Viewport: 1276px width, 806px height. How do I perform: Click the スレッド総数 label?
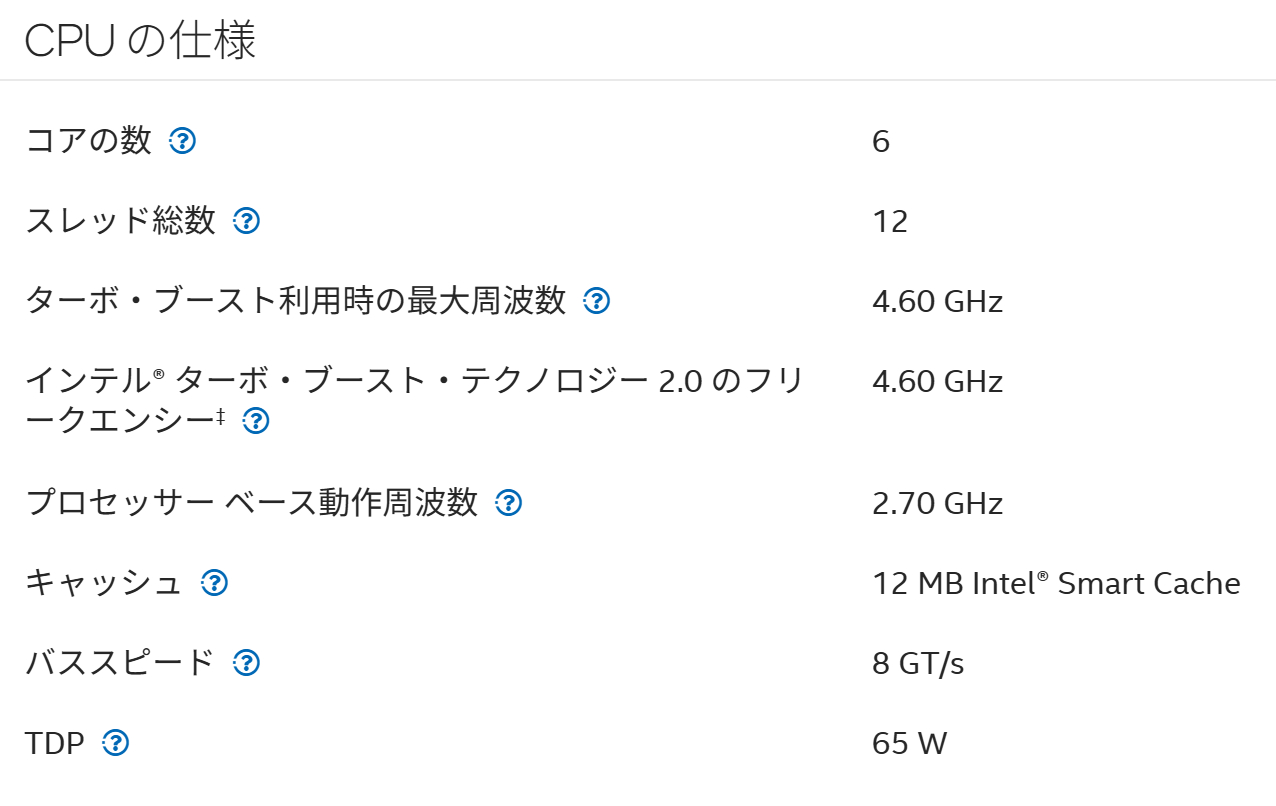coord(120,221)
